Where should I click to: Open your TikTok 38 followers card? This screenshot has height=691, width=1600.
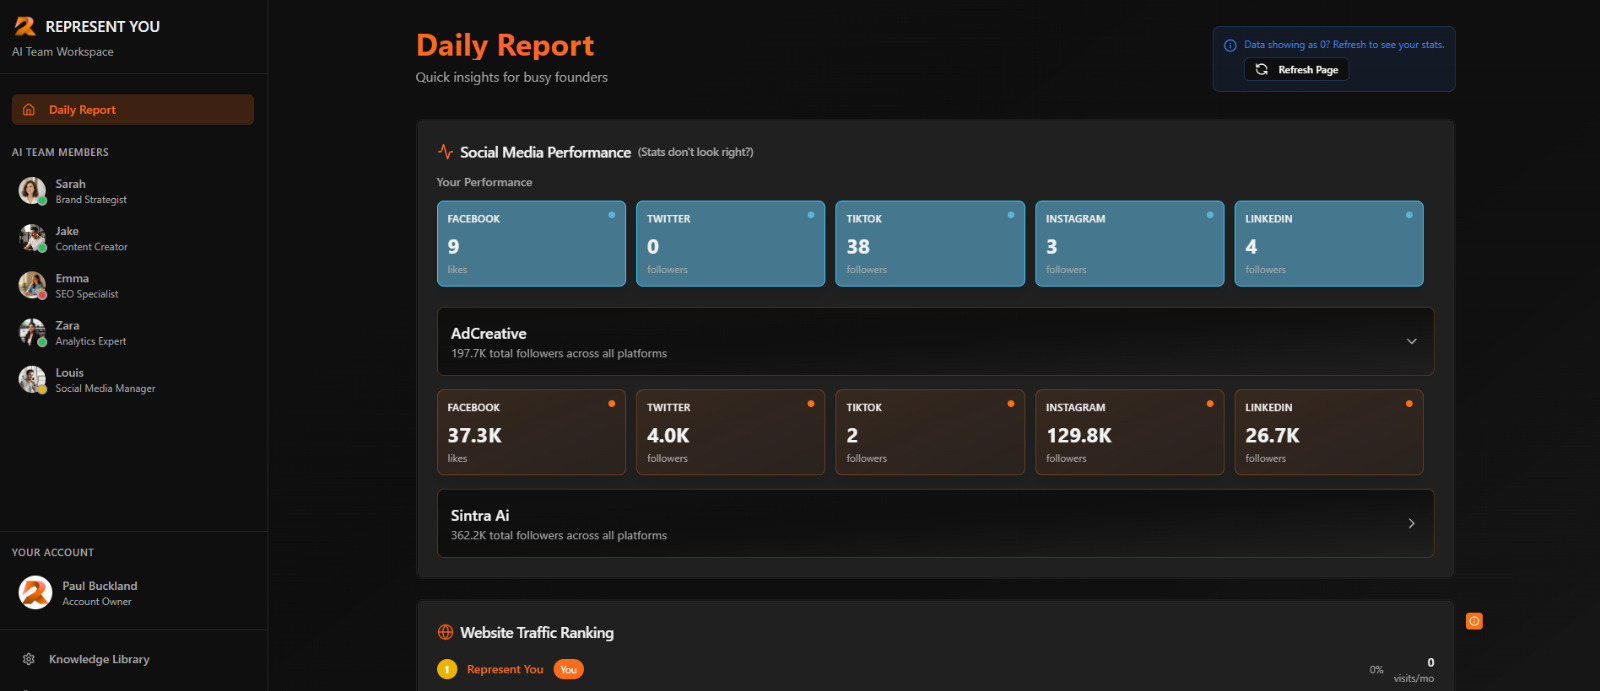[x=930, y=244]
